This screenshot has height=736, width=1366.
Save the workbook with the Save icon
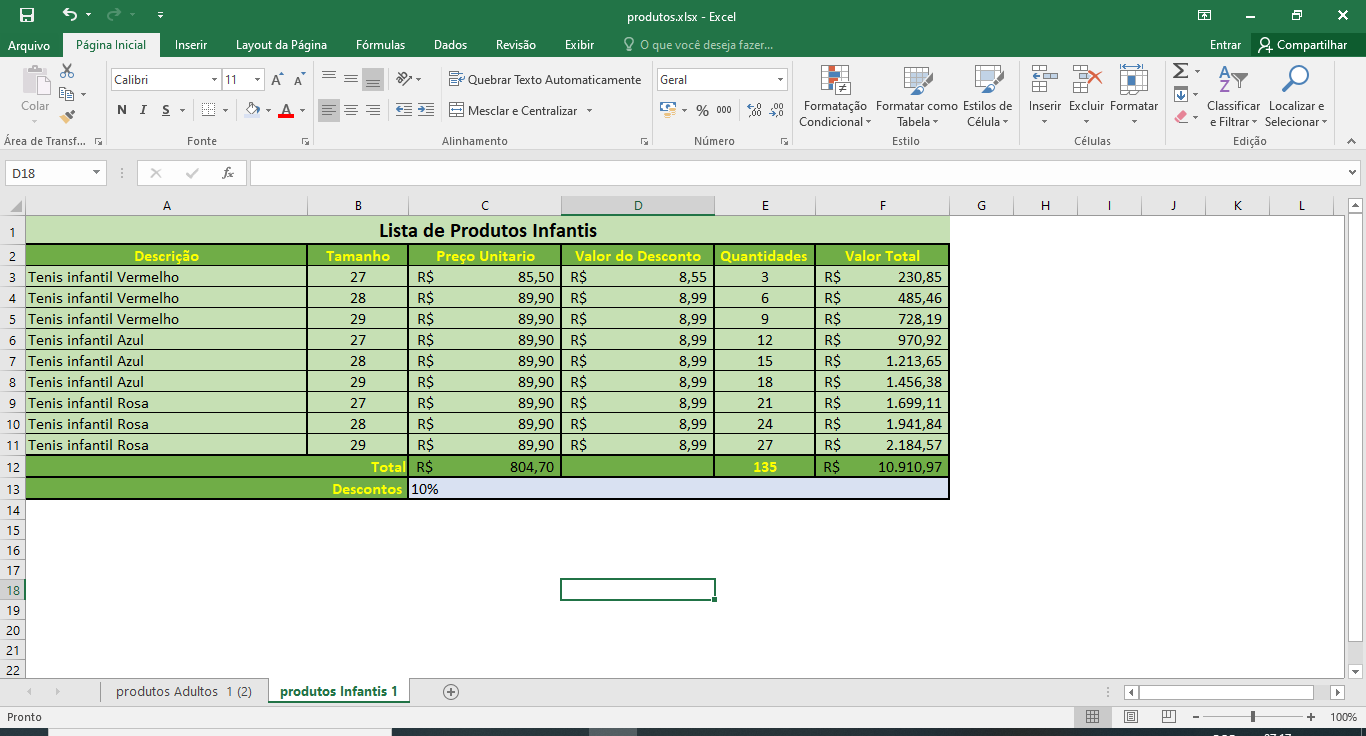[x=27, y=15]
